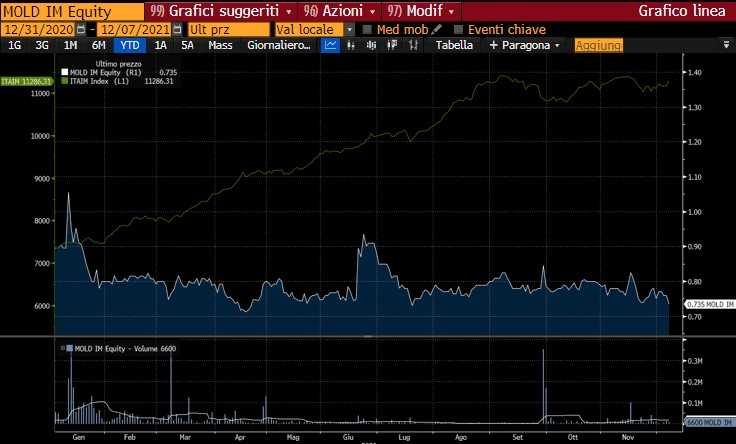Screen dimensions: 736x444
Task: Click the Grafico linea title label
Action: coord(682,11)
